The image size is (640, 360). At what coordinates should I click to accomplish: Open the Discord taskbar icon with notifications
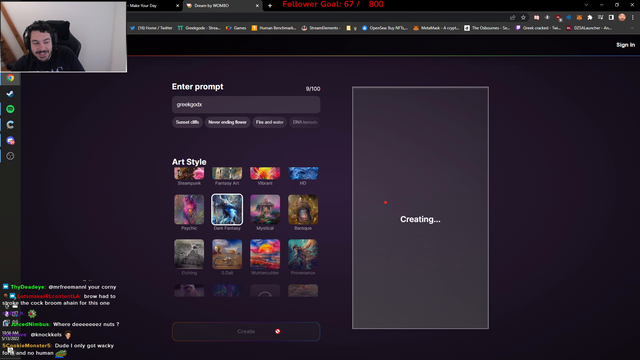(10, 140)
